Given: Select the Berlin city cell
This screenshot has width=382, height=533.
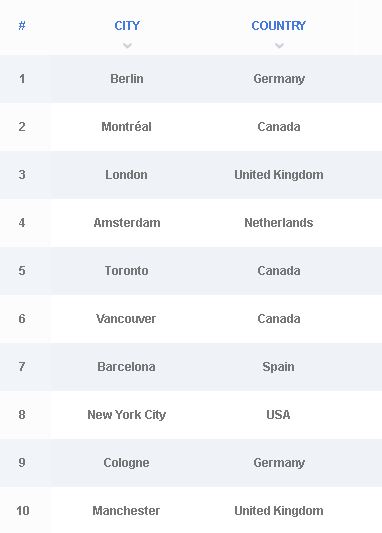Looking at the screenshot, I should 127,79.
